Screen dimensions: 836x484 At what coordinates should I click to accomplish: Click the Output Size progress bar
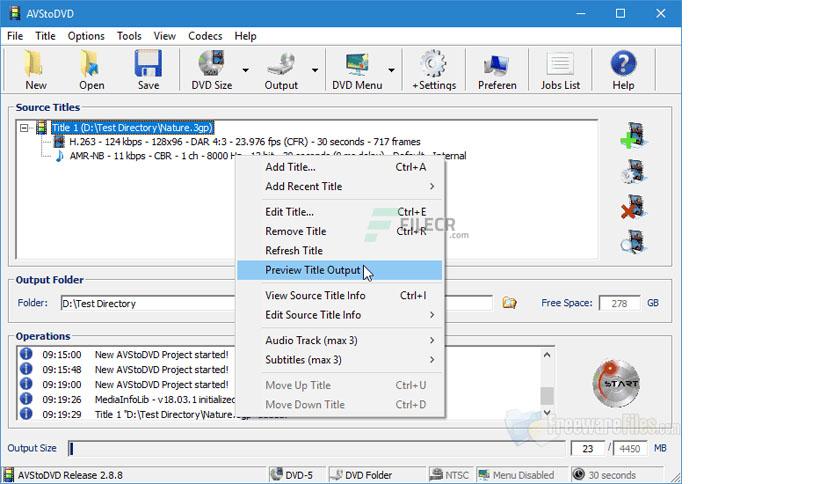[316, 448]
